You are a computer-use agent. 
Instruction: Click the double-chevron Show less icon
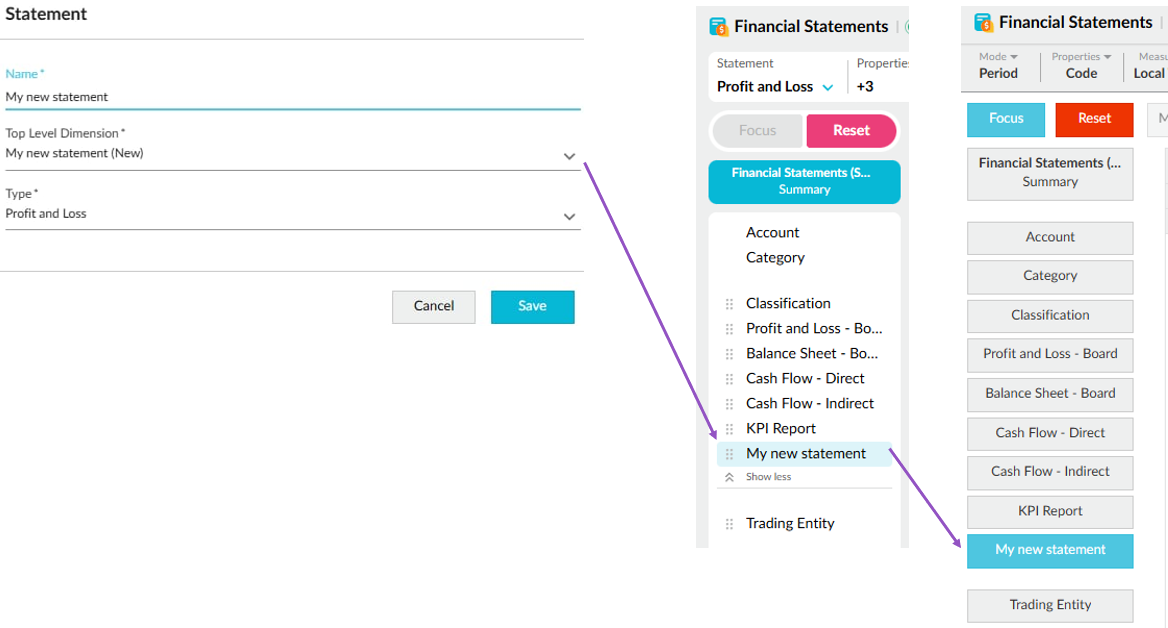pos(729,478)
